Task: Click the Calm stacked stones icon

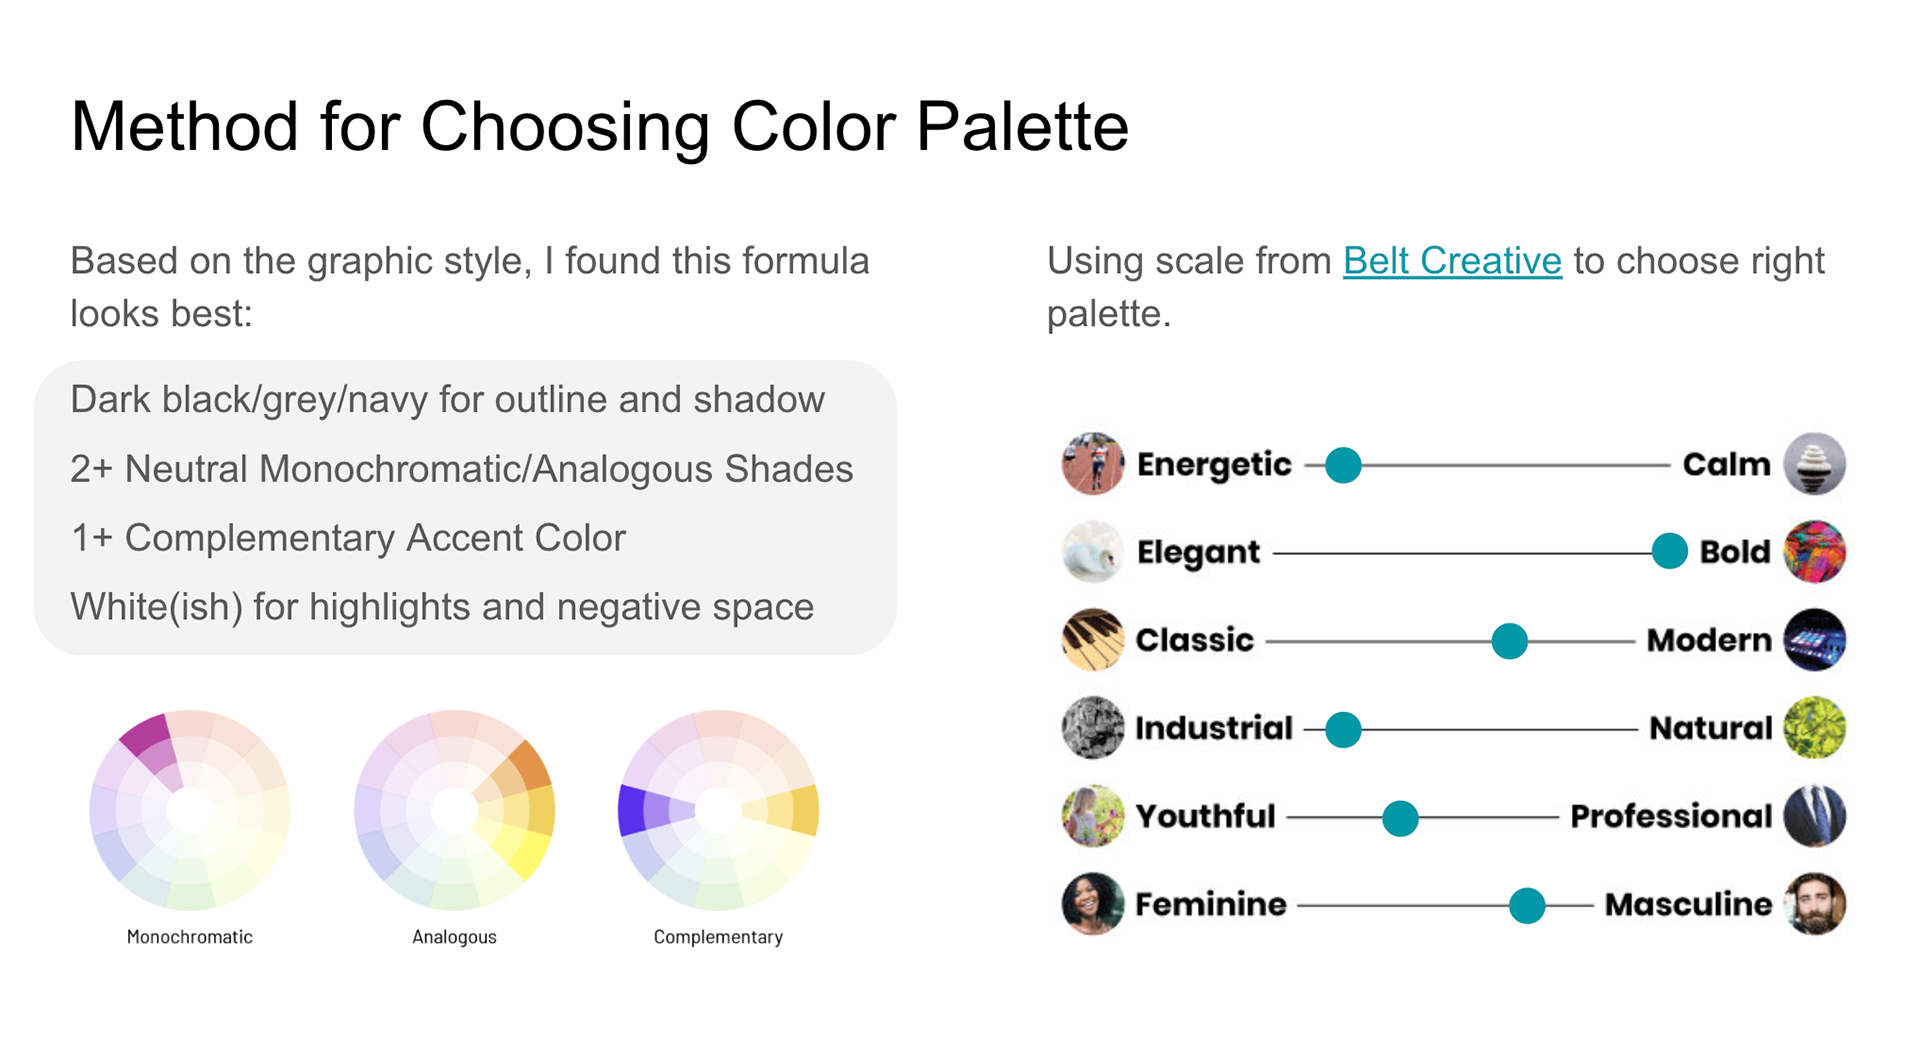Action: click(1814, 464)
